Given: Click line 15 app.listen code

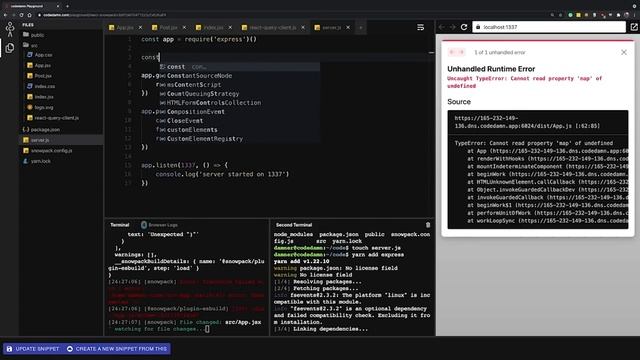Looking at the screenshot, I should tap(184, 165).
